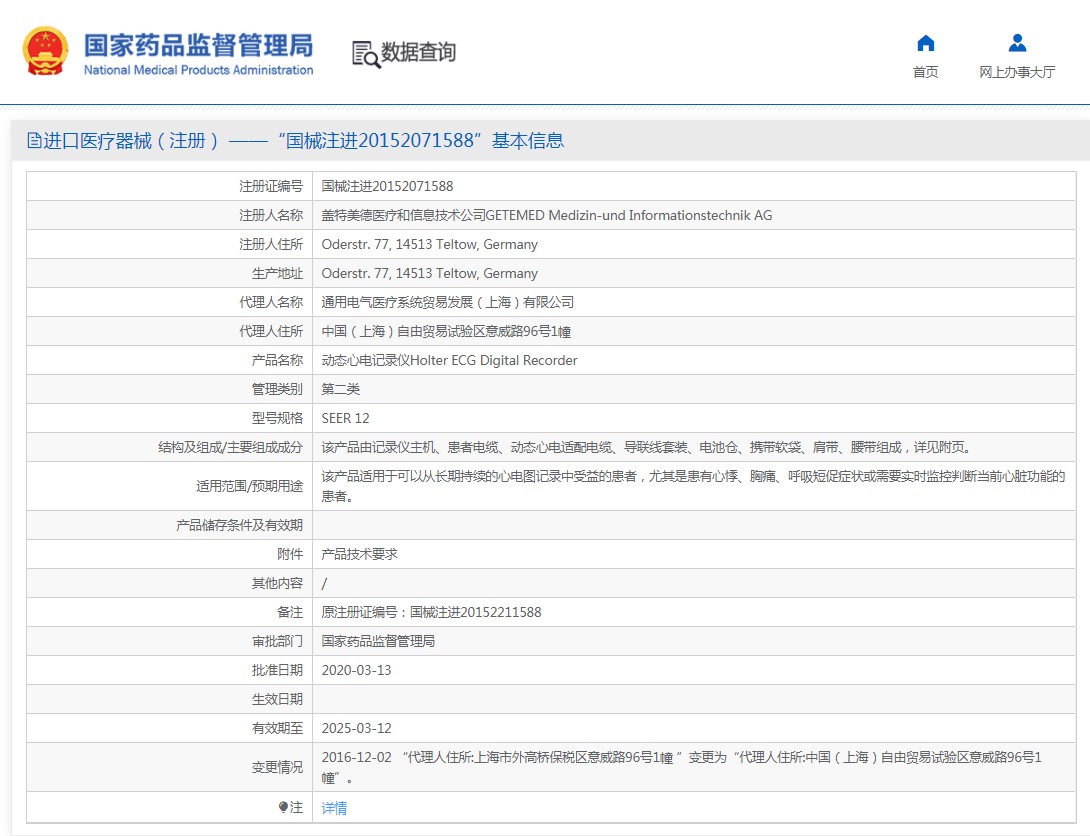Viewport: 1090px width, 836px height.
Task: Click the SEER 12 model value
Action: point(345,418)
